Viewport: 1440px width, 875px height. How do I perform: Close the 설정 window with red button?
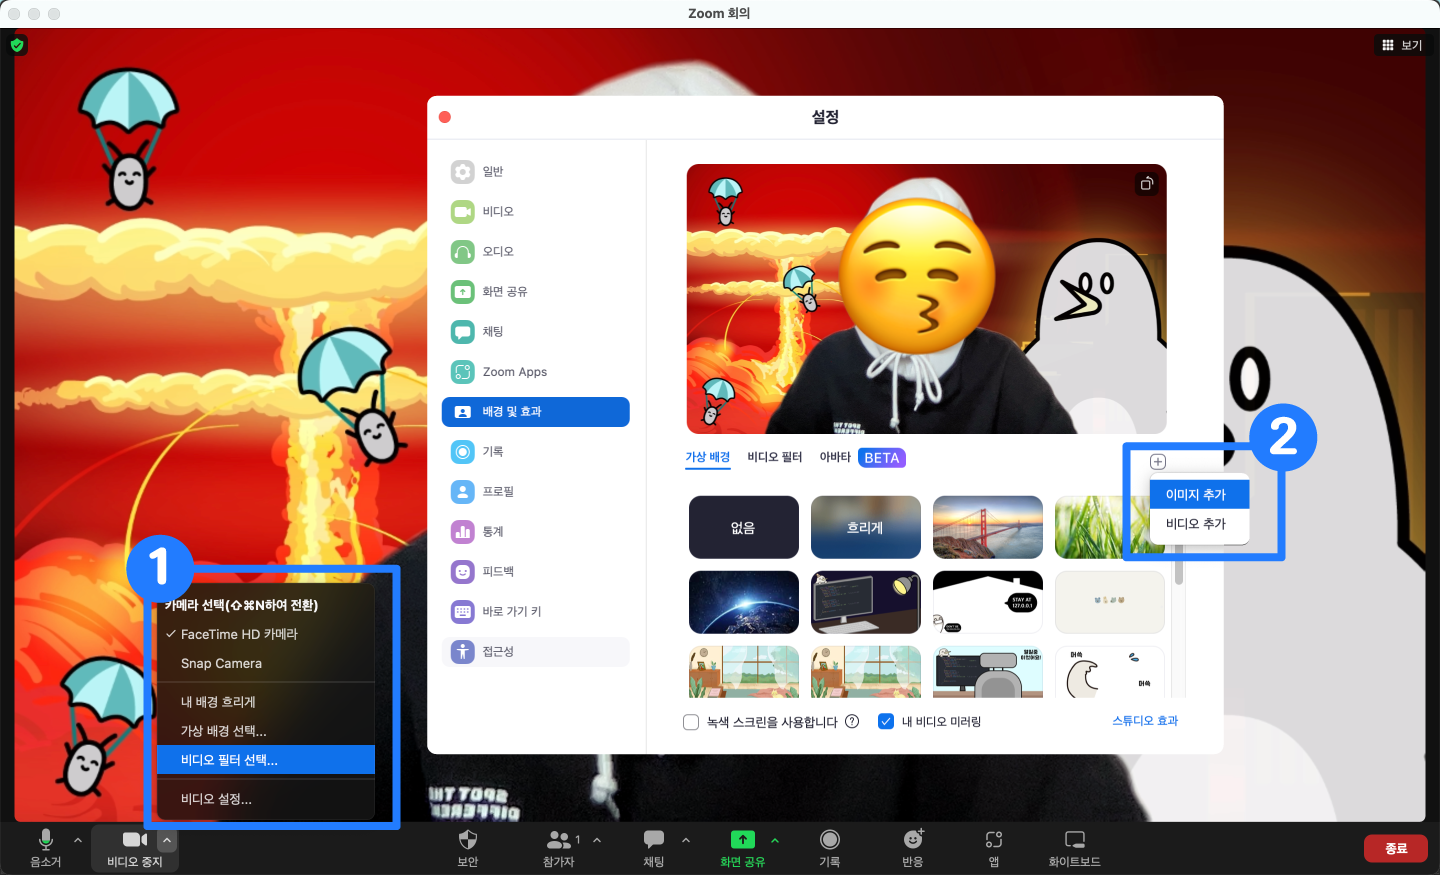(445, 117)
